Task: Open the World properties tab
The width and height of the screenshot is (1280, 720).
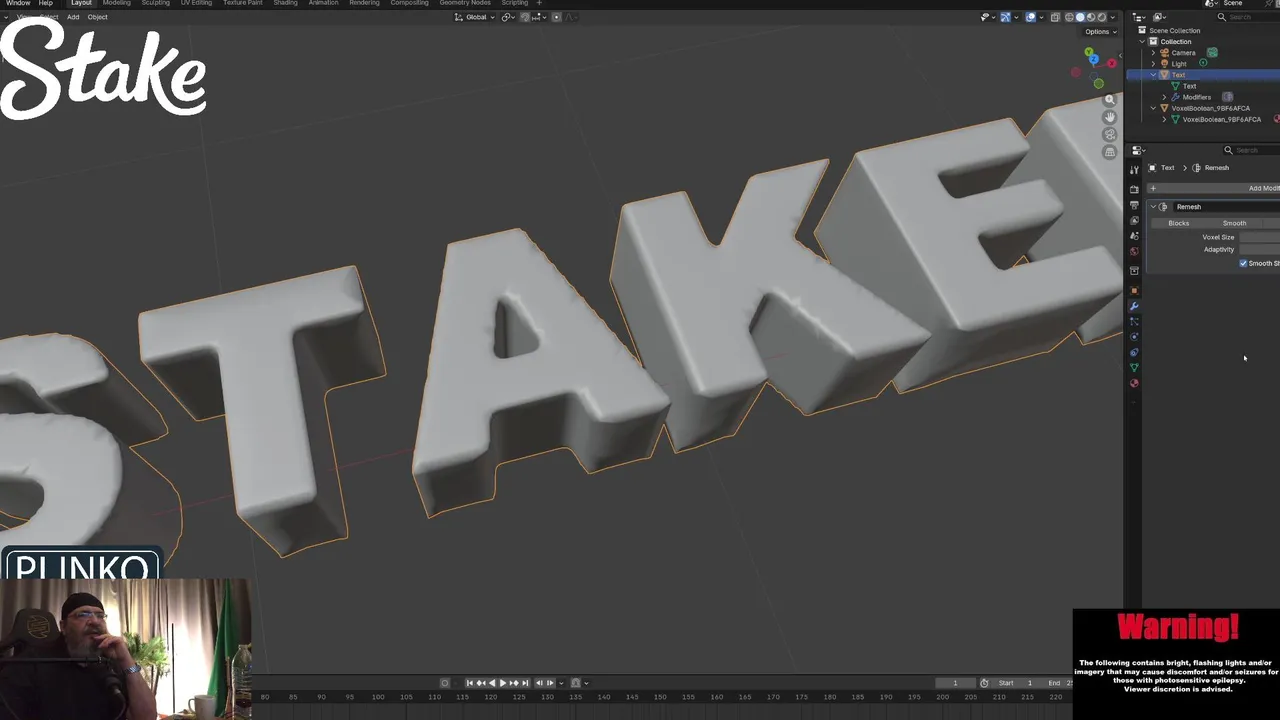Action: (1134, 251)
